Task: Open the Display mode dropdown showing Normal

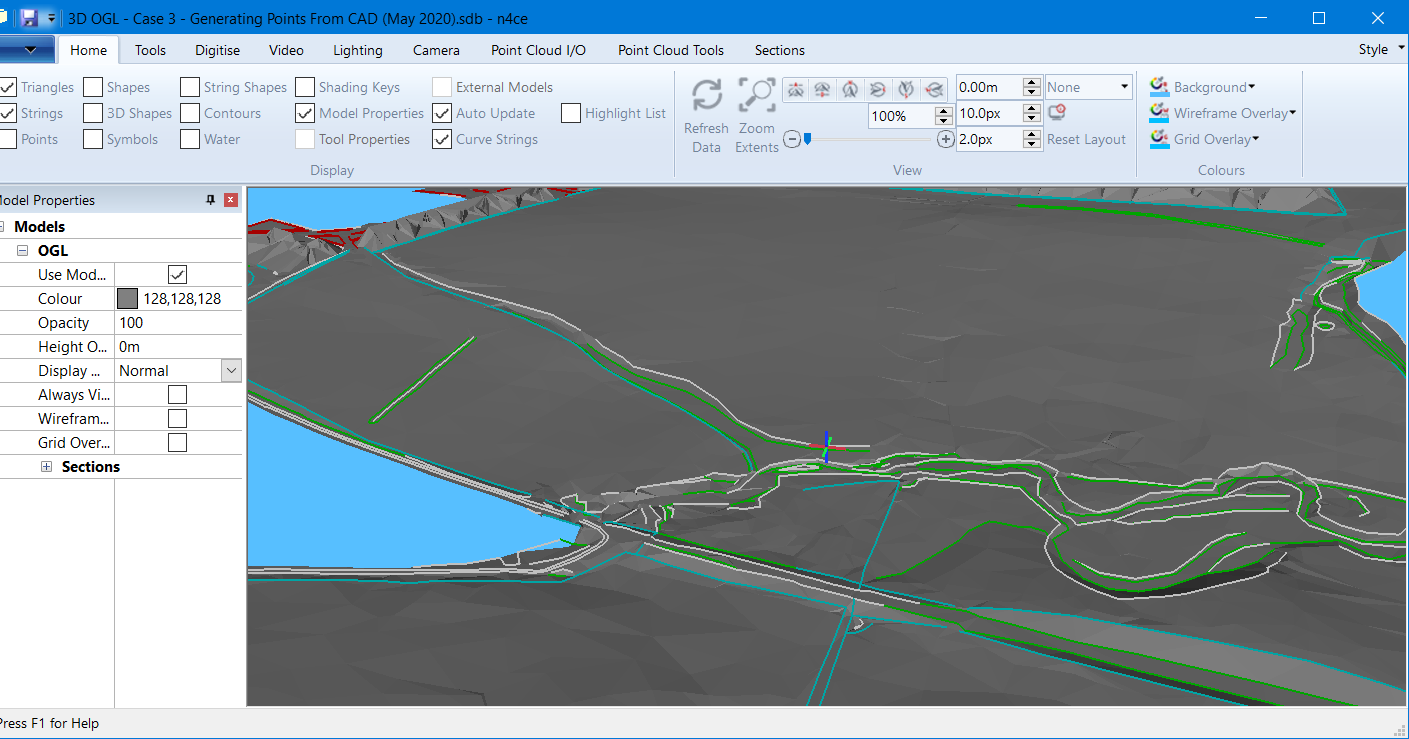Action: (231, 370)
